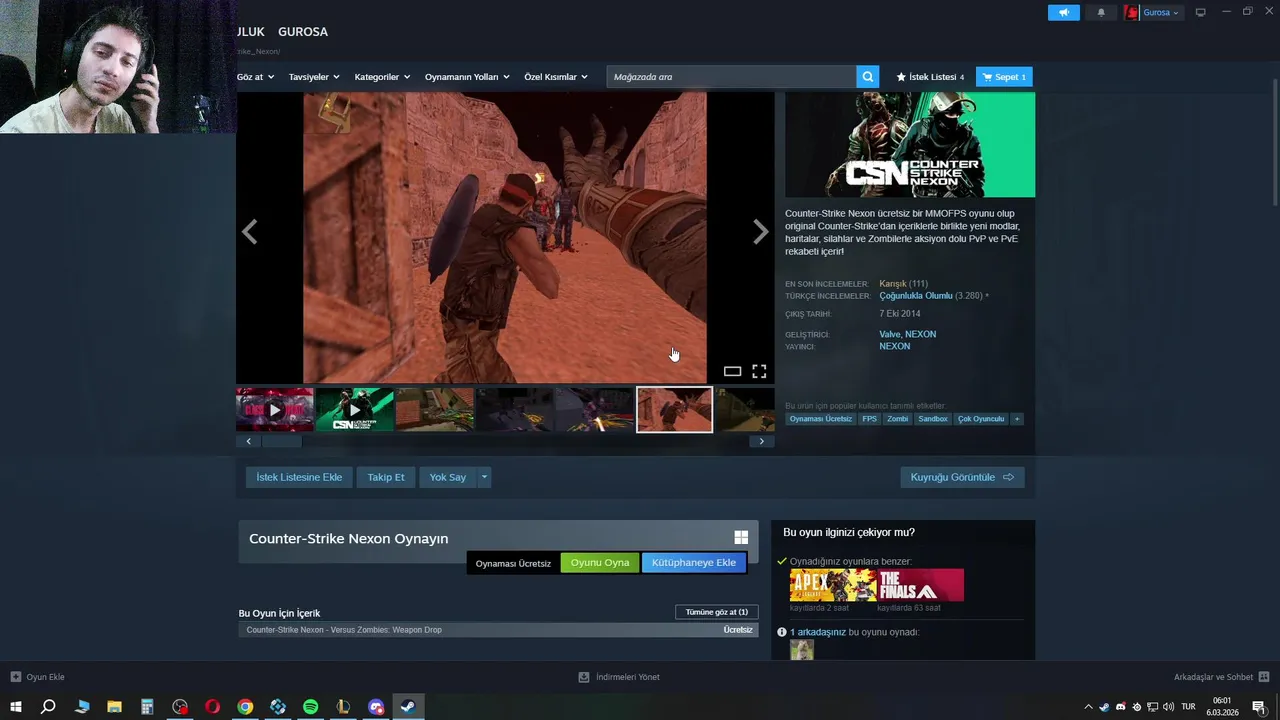Viewport: 1280px width, 720px height.
Task: Click Yok Say button
Action: point(448,477)
